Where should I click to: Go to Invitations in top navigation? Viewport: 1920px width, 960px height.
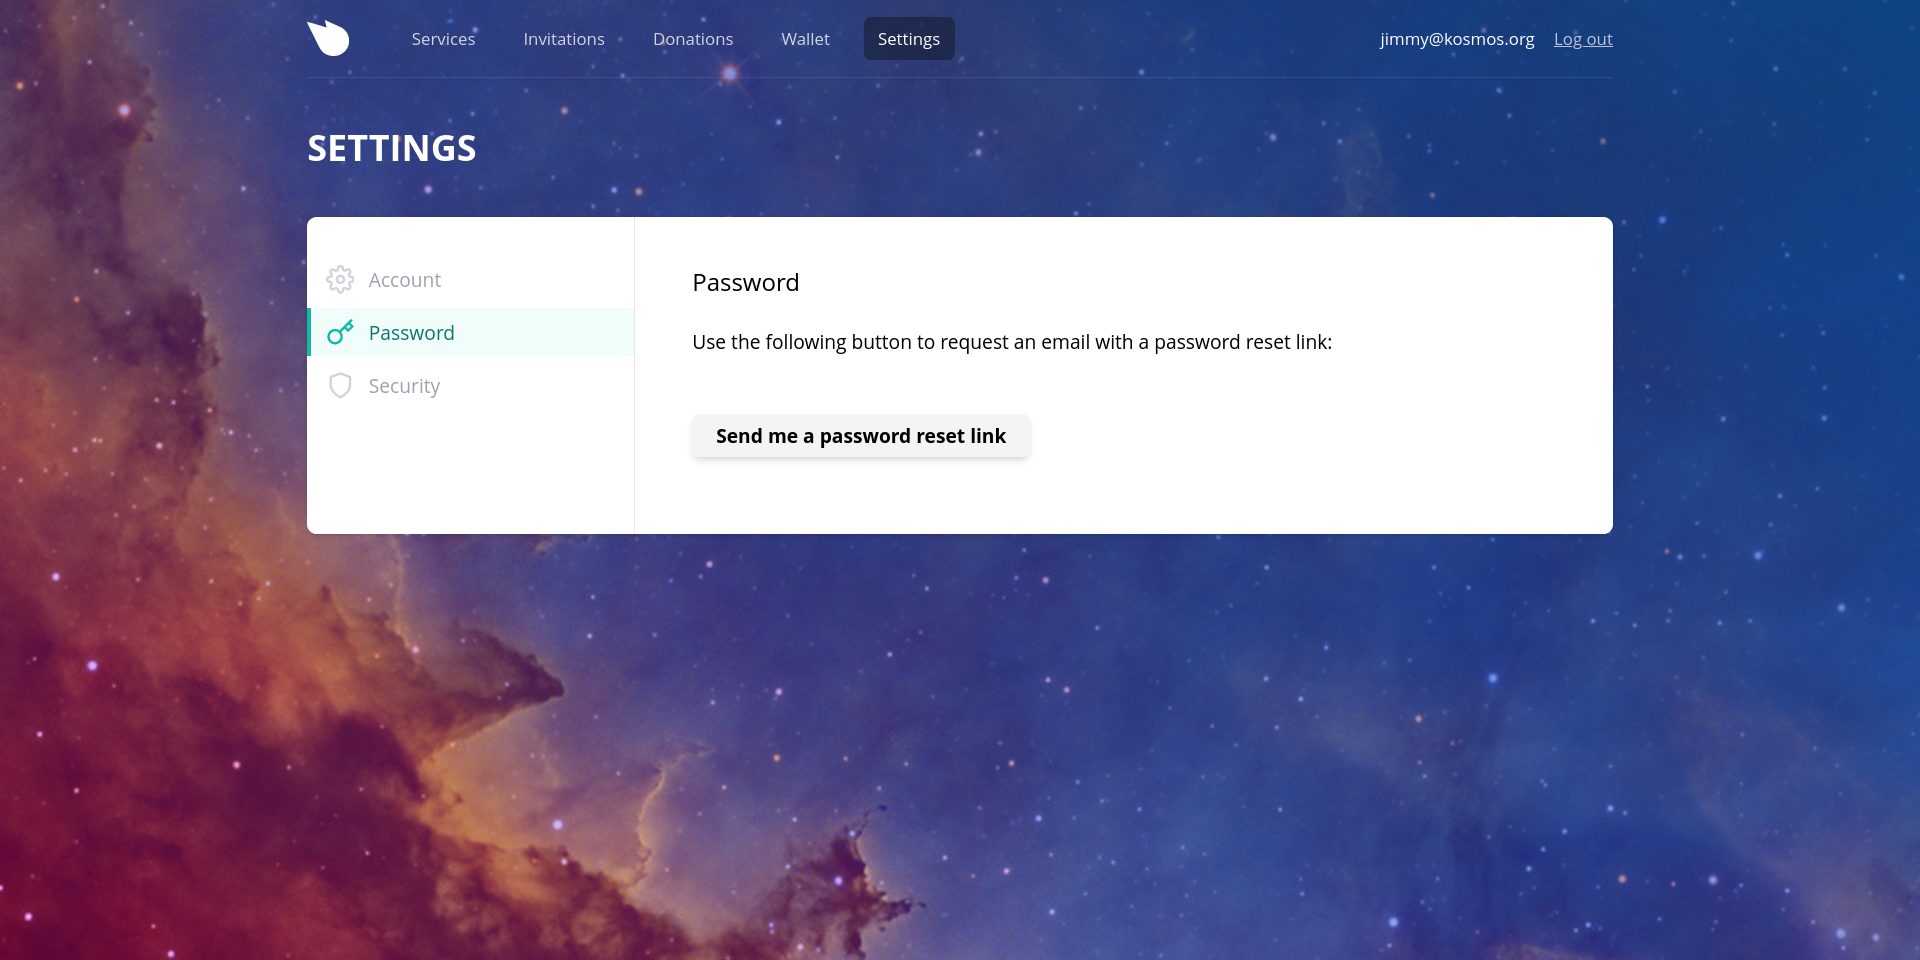[564, 39]
